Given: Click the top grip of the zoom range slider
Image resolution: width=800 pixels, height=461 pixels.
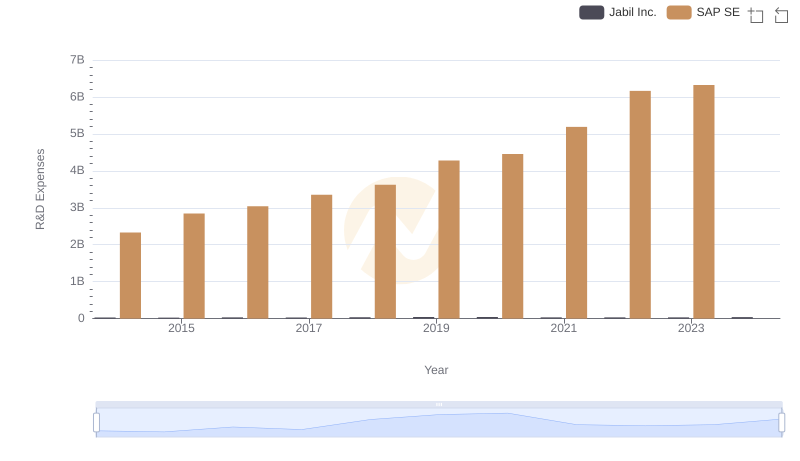Looking at the screenshot, I should [x=439, y=404].
